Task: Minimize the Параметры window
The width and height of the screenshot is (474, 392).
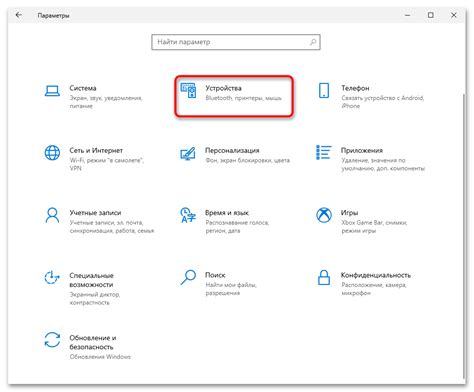Action: click(407, 15)
